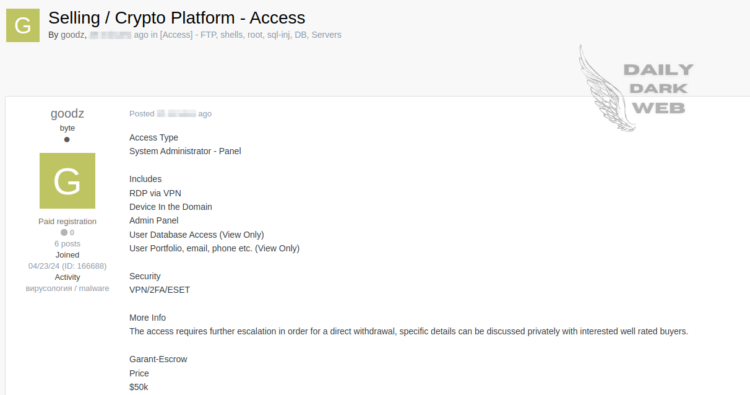Image resolution: width=750 pixels, height=395 pixels.
Task: Open the 'Posted ... ago' timestamp link
Action: (x=170, y=114)
